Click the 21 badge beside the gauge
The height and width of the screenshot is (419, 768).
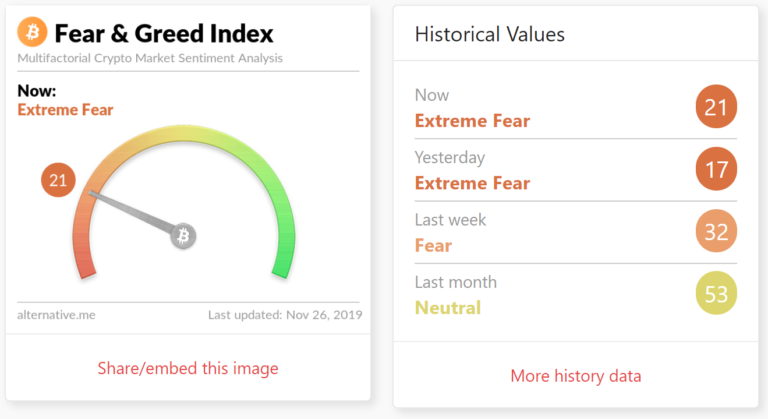[x=58, y=180]
